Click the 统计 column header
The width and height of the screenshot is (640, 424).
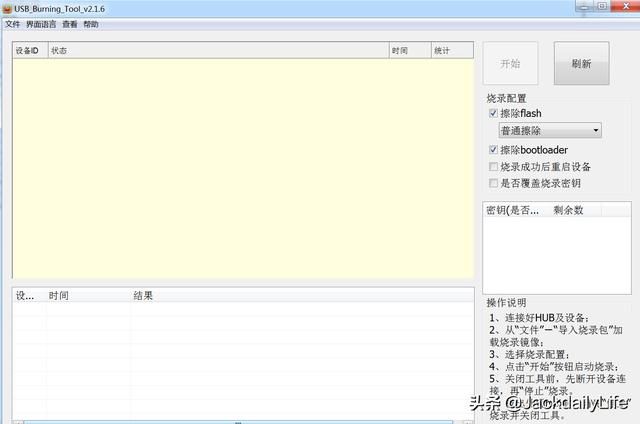(452, 51)
